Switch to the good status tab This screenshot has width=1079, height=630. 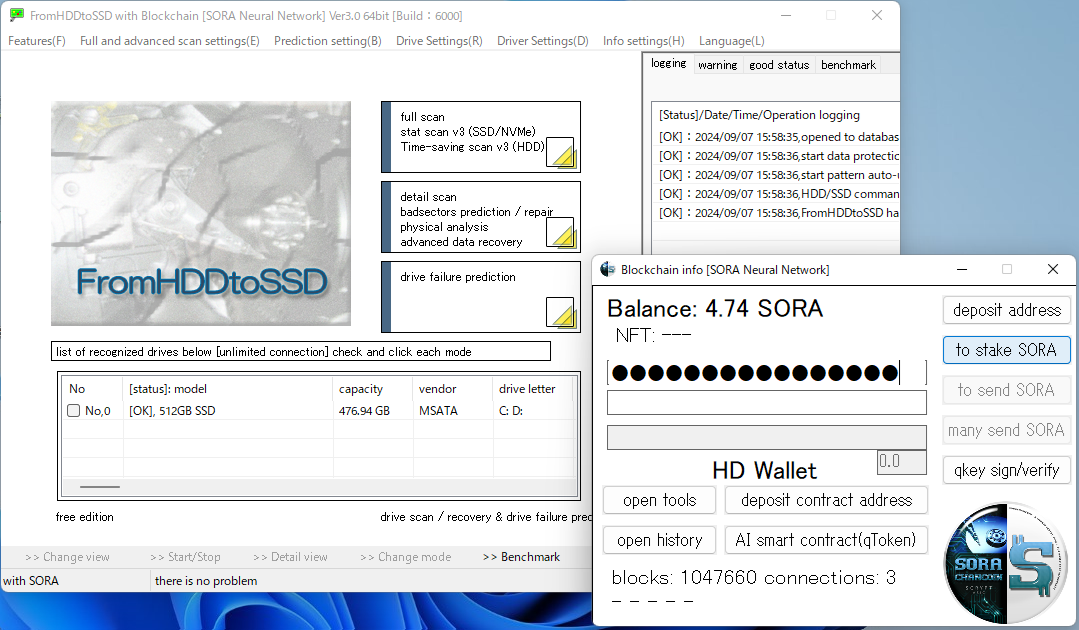[779, 65]
